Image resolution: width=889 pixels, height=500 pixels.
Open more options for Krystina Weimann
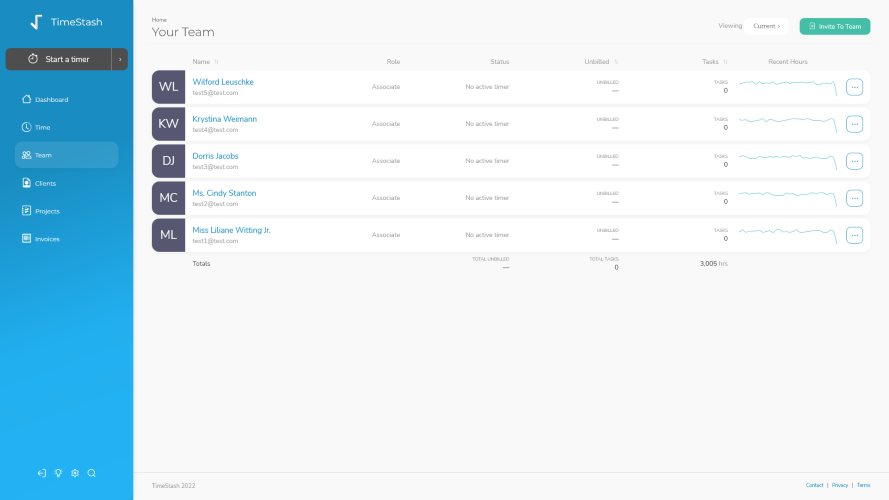(854, 124)
